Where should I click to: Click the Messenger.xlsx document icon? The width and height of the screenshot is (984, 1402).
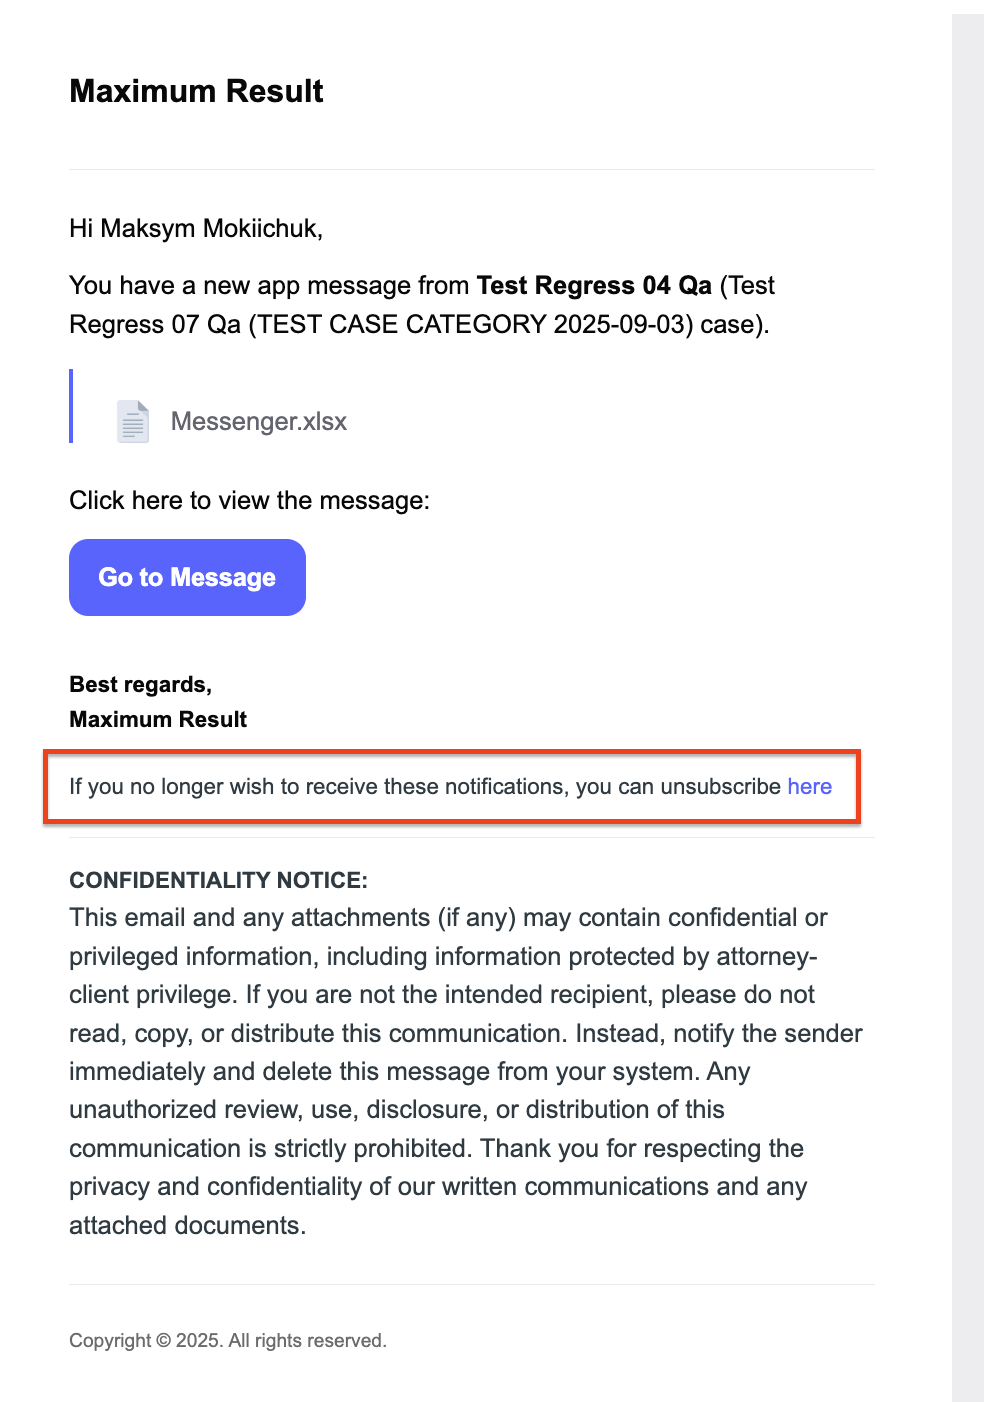132,421
